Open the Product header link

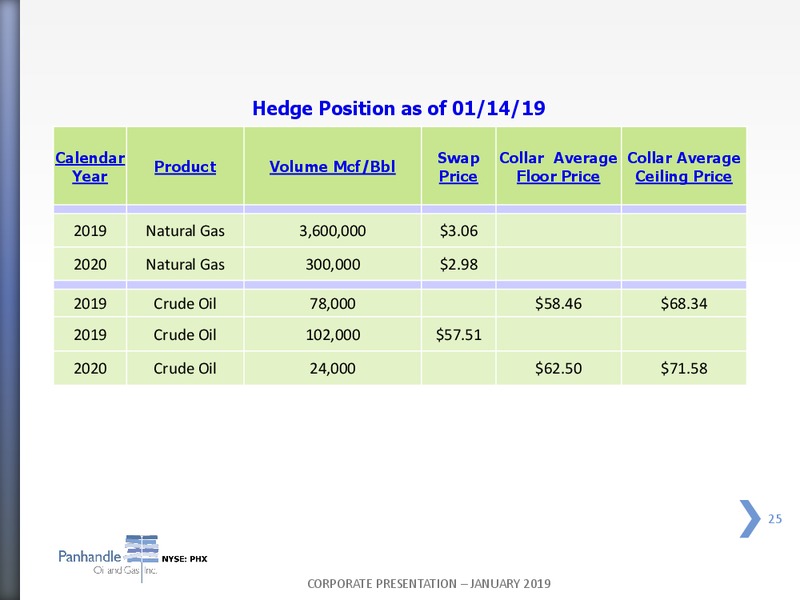(185, 167)
